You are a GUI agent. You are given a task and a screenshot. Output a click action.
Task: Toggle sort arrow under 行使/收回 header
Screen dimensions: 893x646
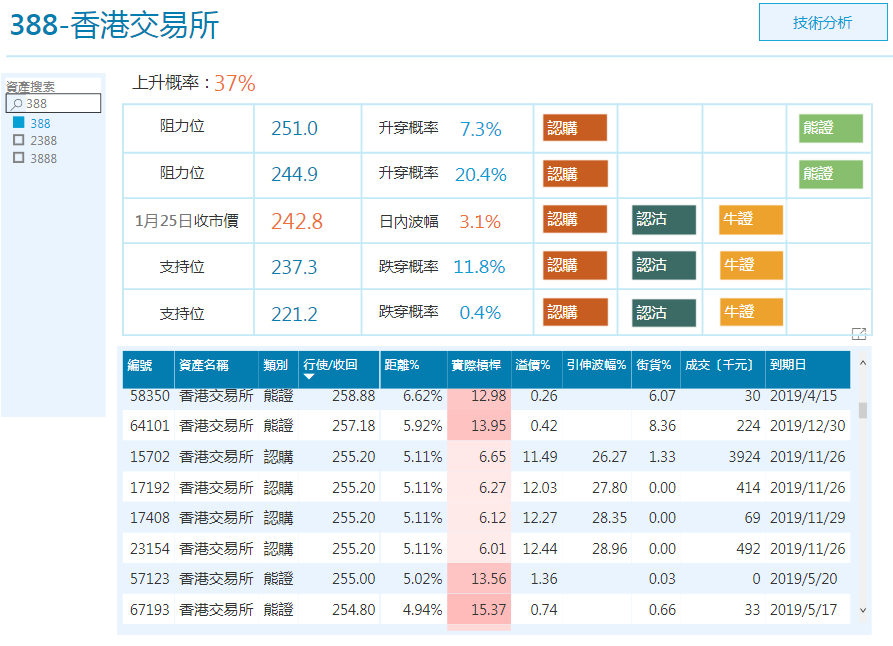pyautogui.click(x=309, y=377)
